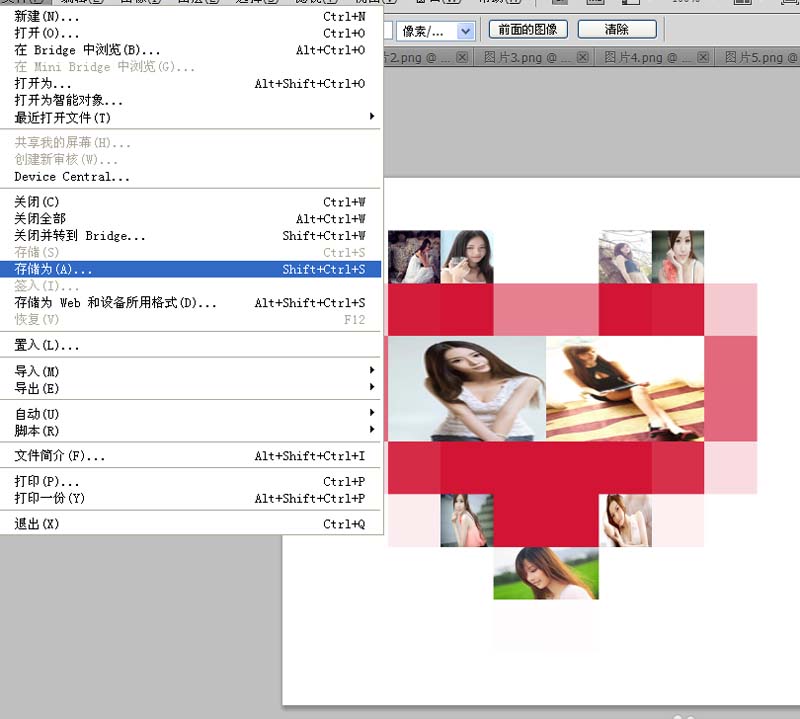Click the 前面的图像 button
The height and width of the screenshot is (719, 800).
[528, 30]
